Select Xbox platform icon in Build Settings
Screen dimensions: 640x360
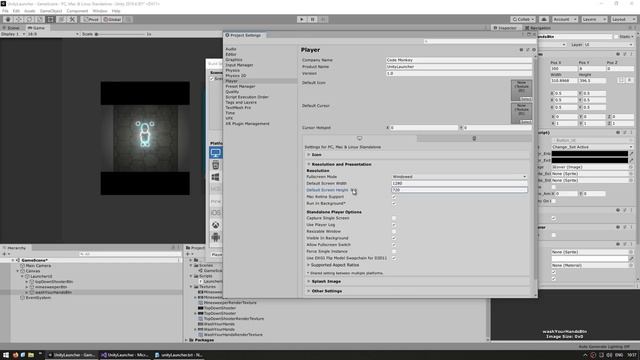[x=216, y=225]
